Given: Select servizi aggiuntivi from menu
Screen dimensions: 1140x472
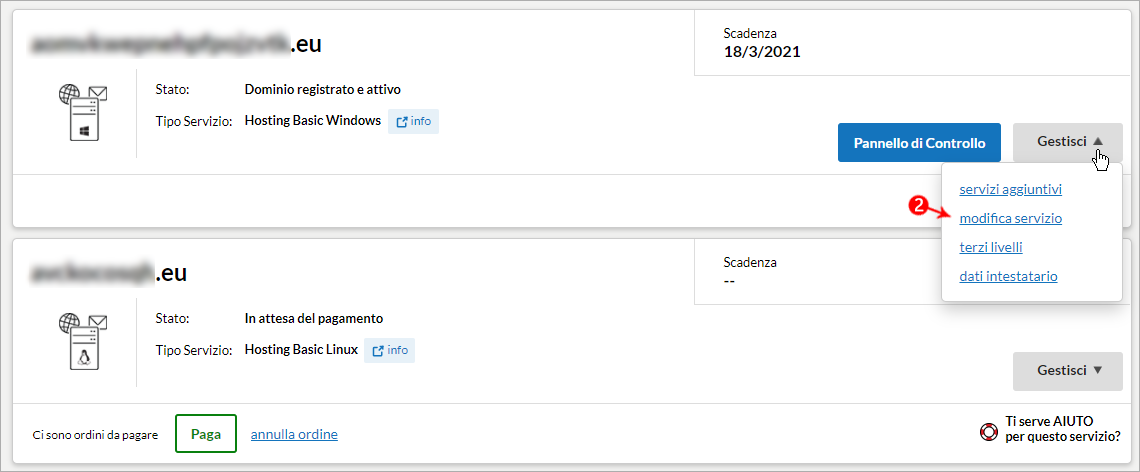Looking at the screenshot, I should coord(1011,190).
